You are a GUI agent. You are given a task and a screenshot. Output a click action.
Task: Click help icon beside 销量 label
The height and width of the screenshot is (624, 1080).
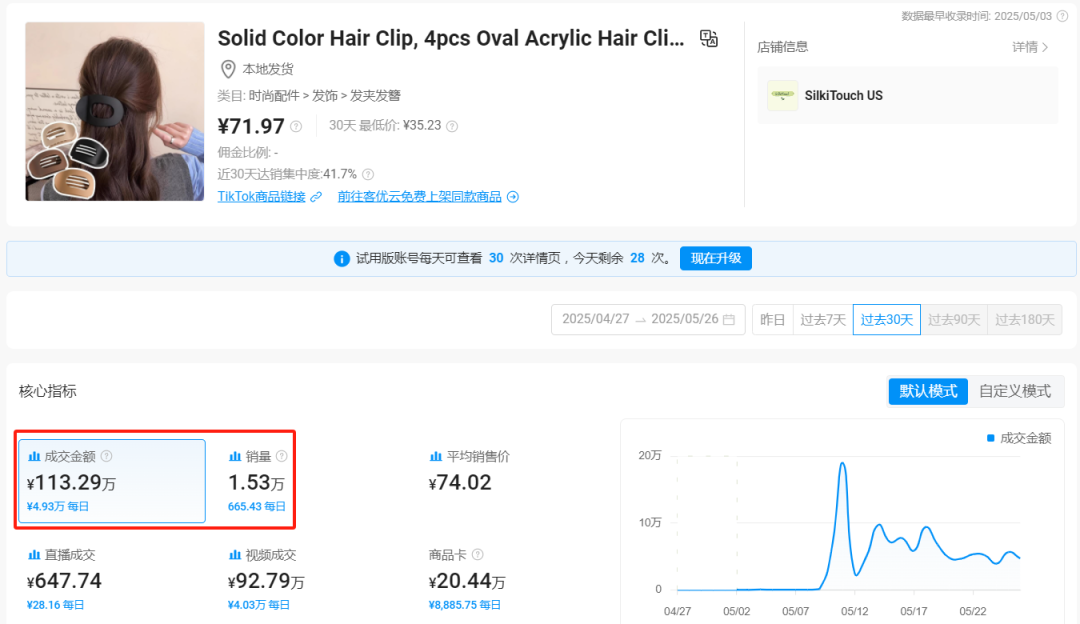[281, 456]
